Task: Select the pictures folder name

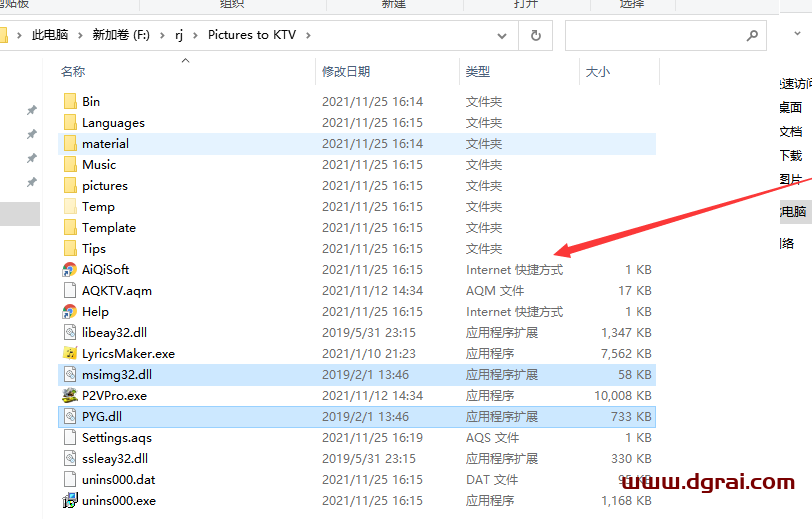Action: point(105,186)
